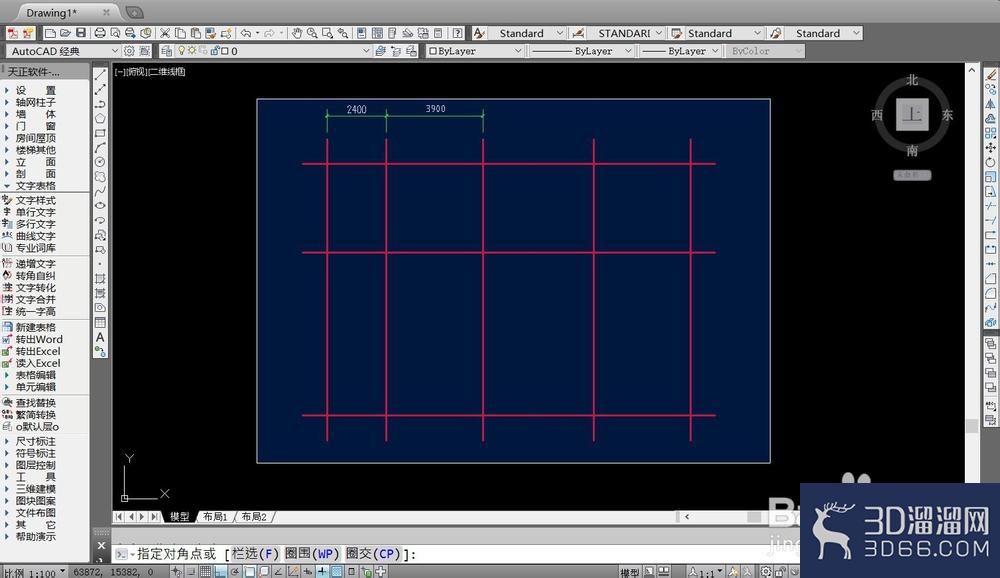Expand the 尺寸标注 menu item
Viewport: 1000px width, 578px height.
point(35,441)
